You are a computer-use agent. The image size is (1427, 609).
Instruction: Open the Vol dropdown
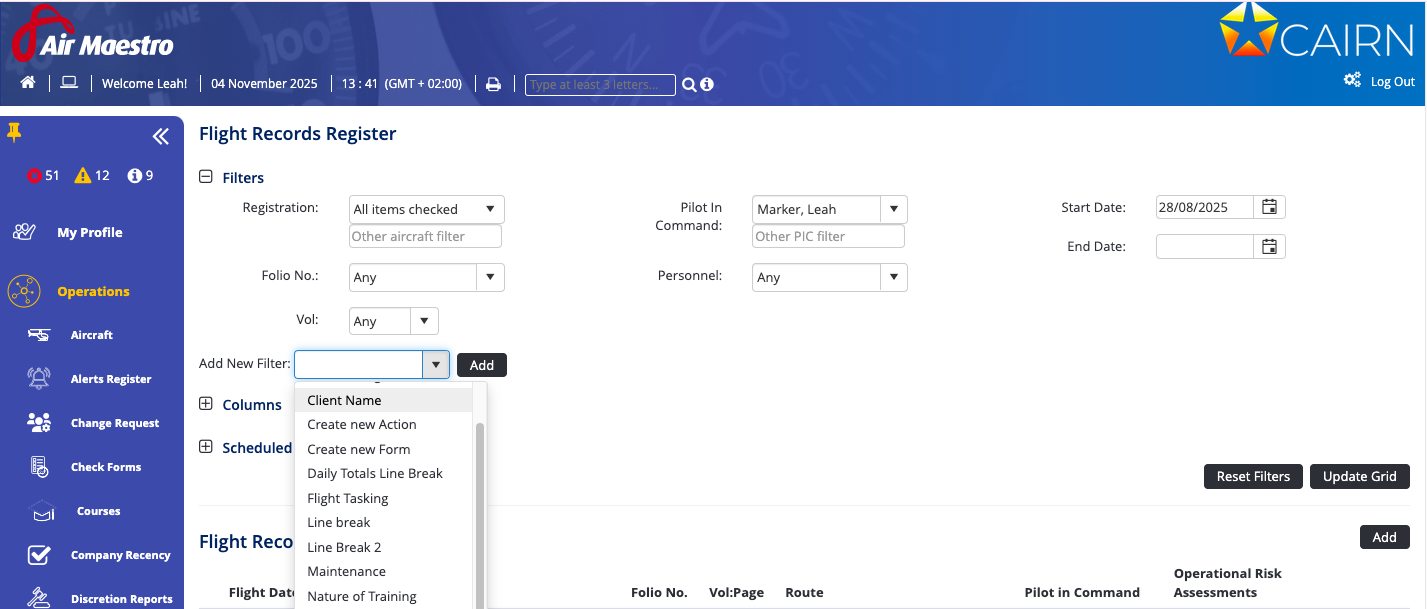tap(424, 321)
